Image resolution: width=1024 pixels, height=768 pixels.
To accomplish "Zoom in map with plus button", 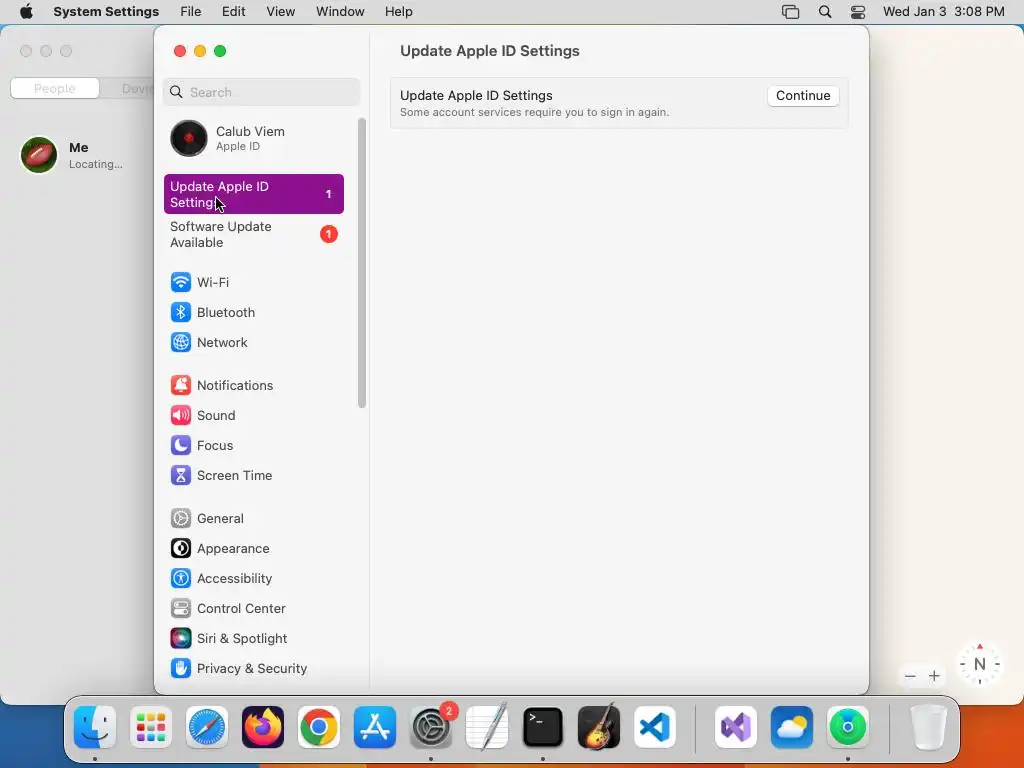I will tap(935, 676).
